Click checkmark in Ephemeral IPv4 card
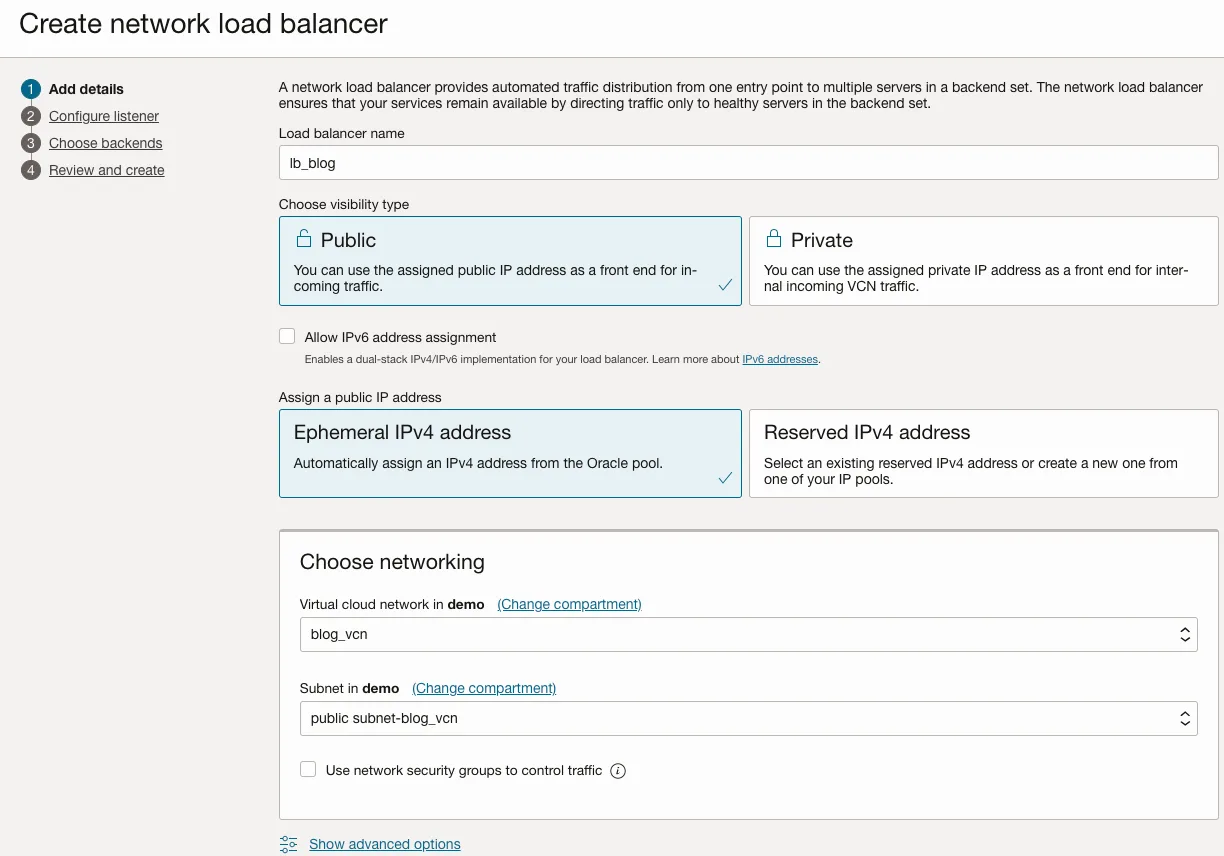The height and width of the screenshot is (856, 1224). coord(725,478)
